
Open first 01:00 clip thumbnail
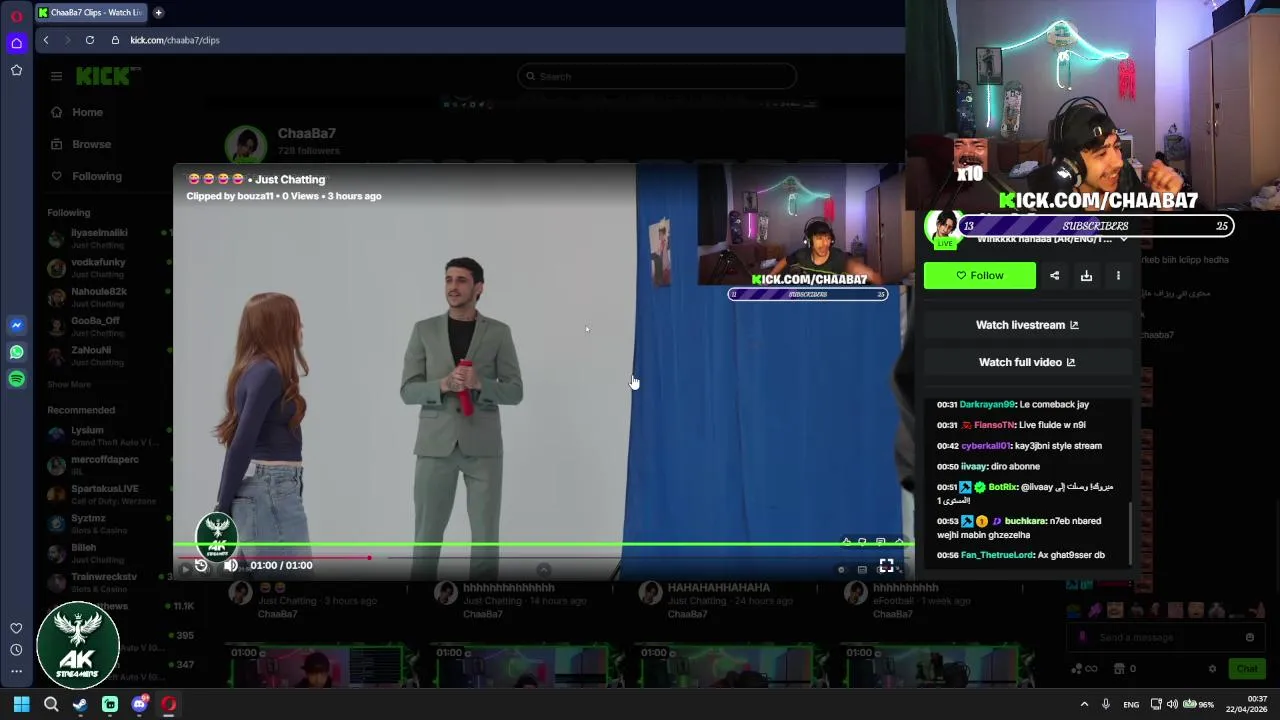click(x=316, y=665)
